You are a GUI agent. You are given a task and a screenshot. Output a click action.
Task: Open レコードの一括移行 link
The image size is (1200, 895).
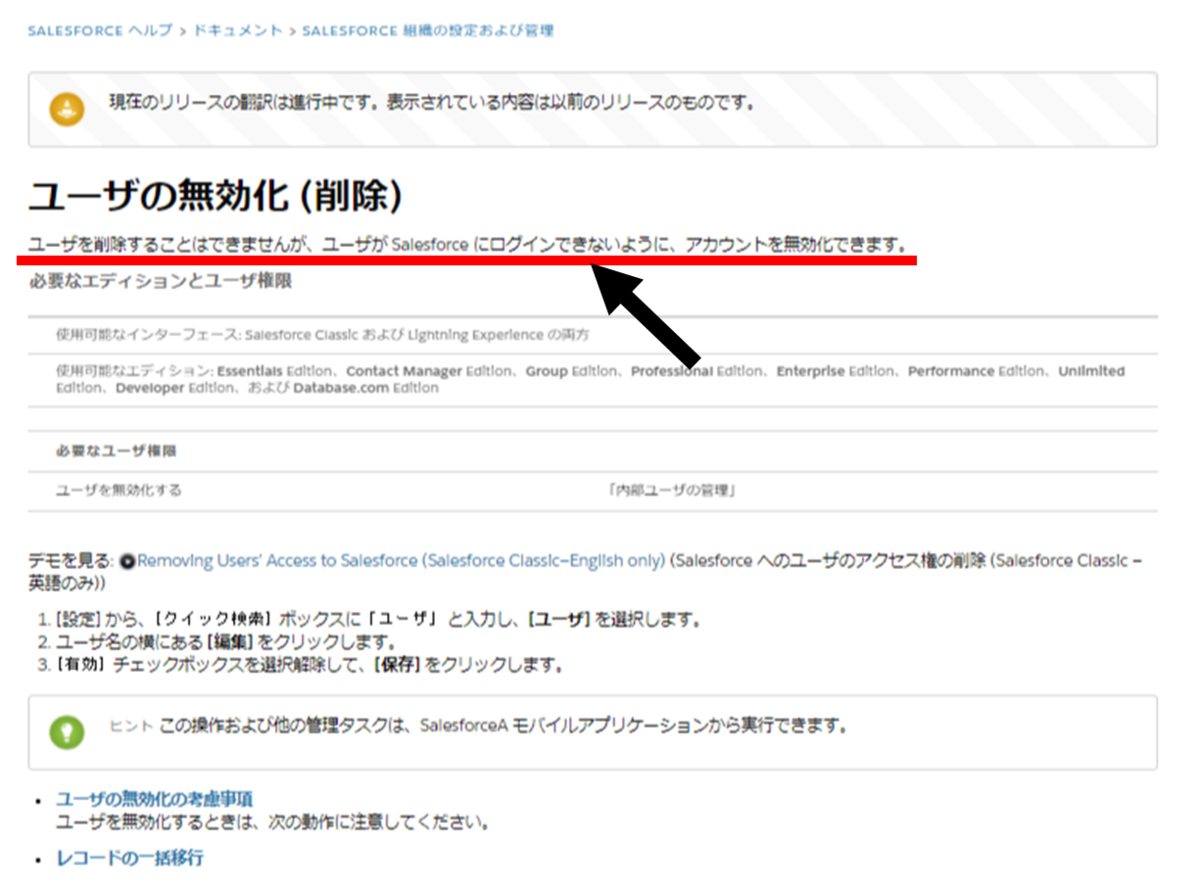coord(130,858)
